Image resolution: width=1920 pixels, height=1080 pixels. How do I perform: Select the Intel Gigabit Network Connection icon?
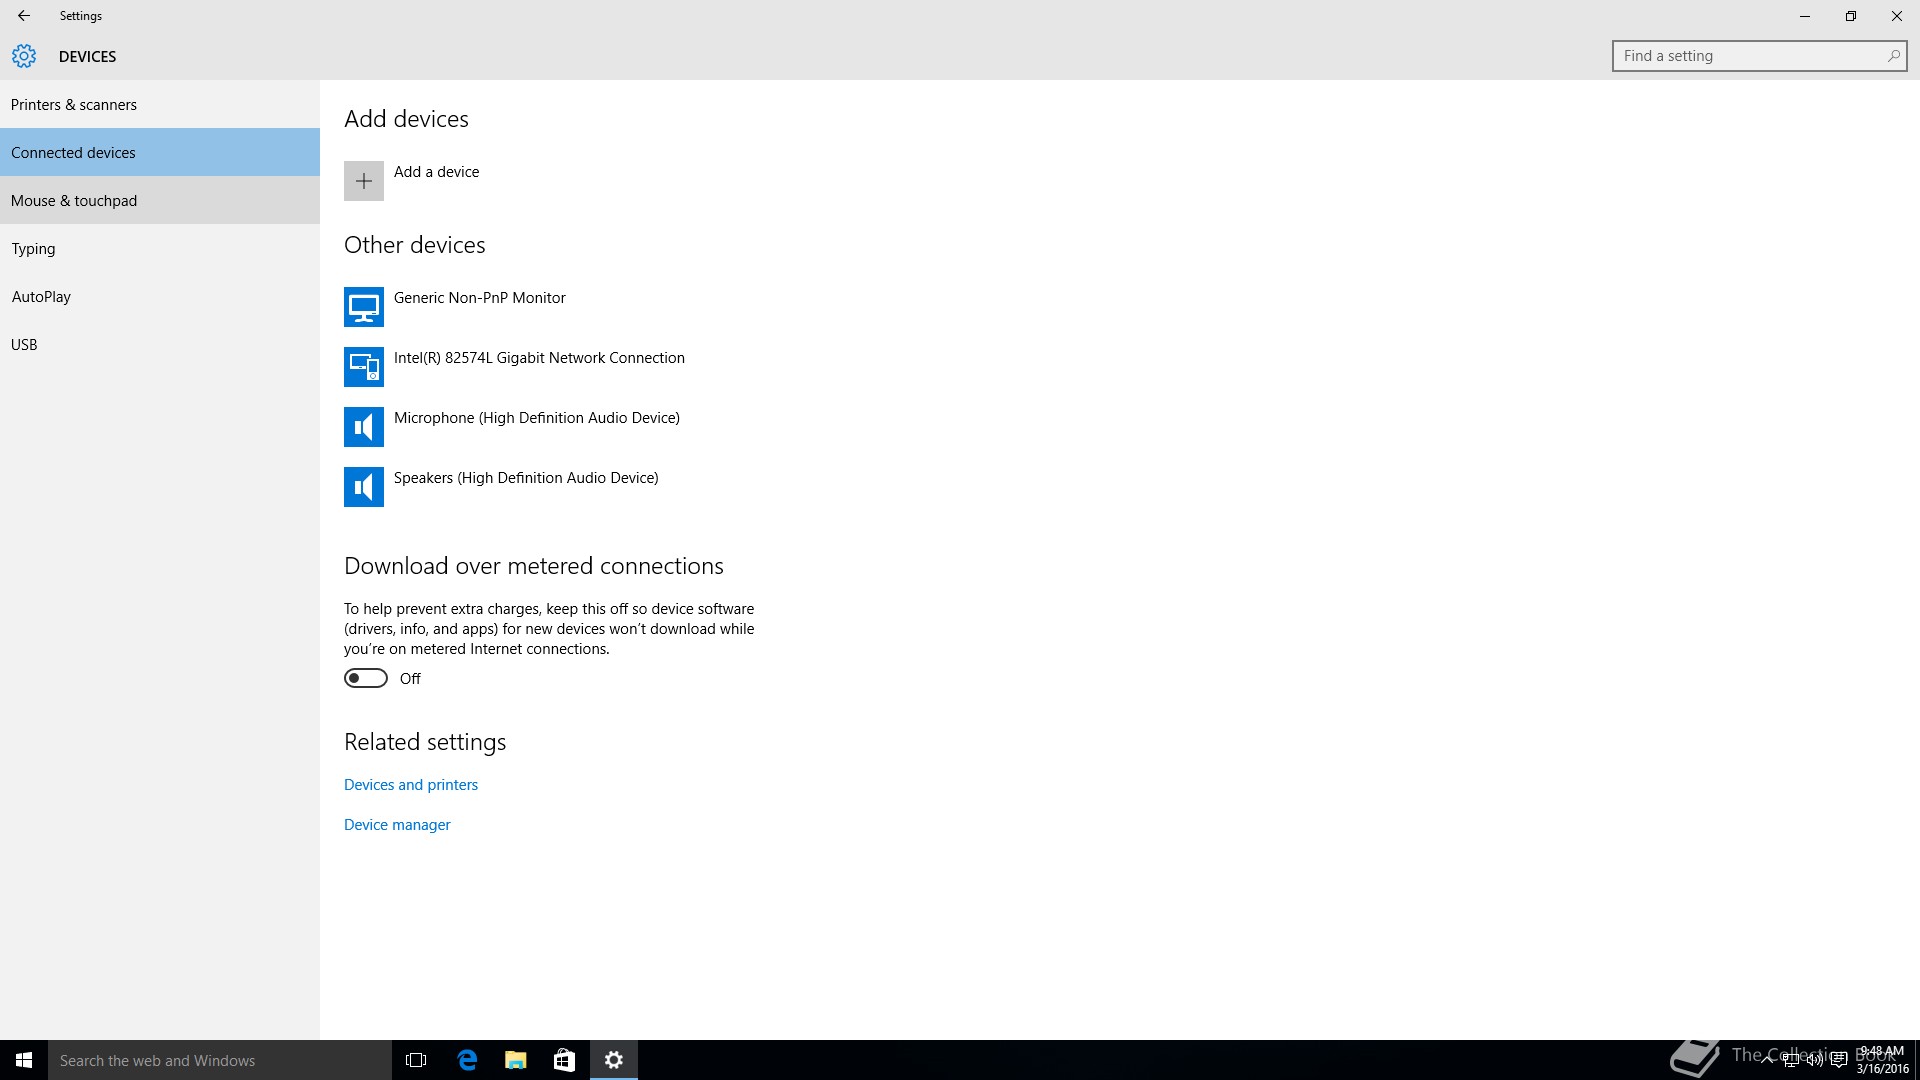click(364, 367)
